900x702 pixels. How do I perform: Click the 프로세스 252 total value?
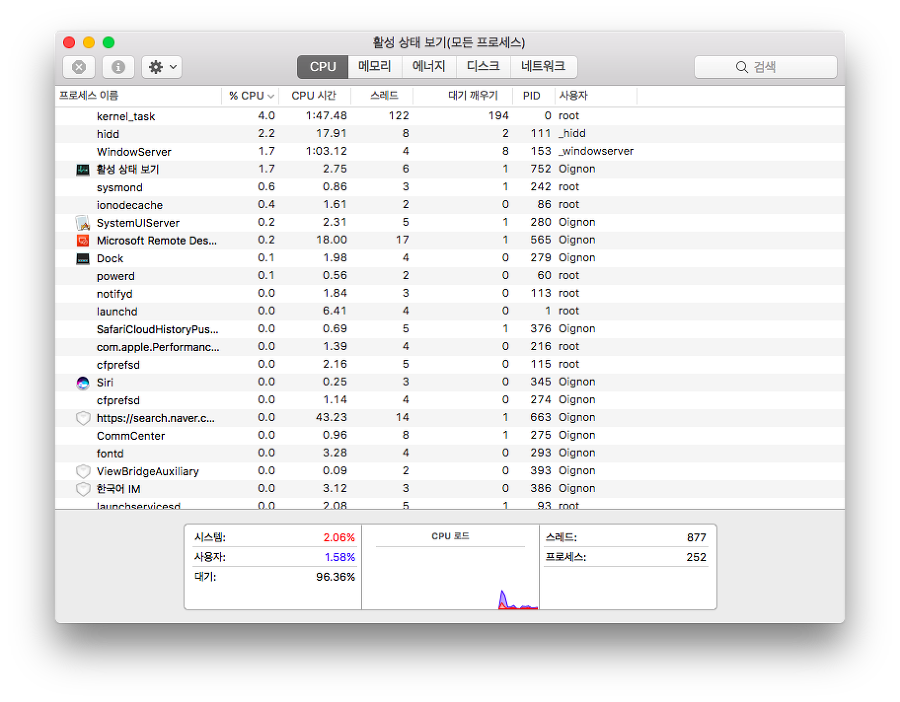[696, 557]
